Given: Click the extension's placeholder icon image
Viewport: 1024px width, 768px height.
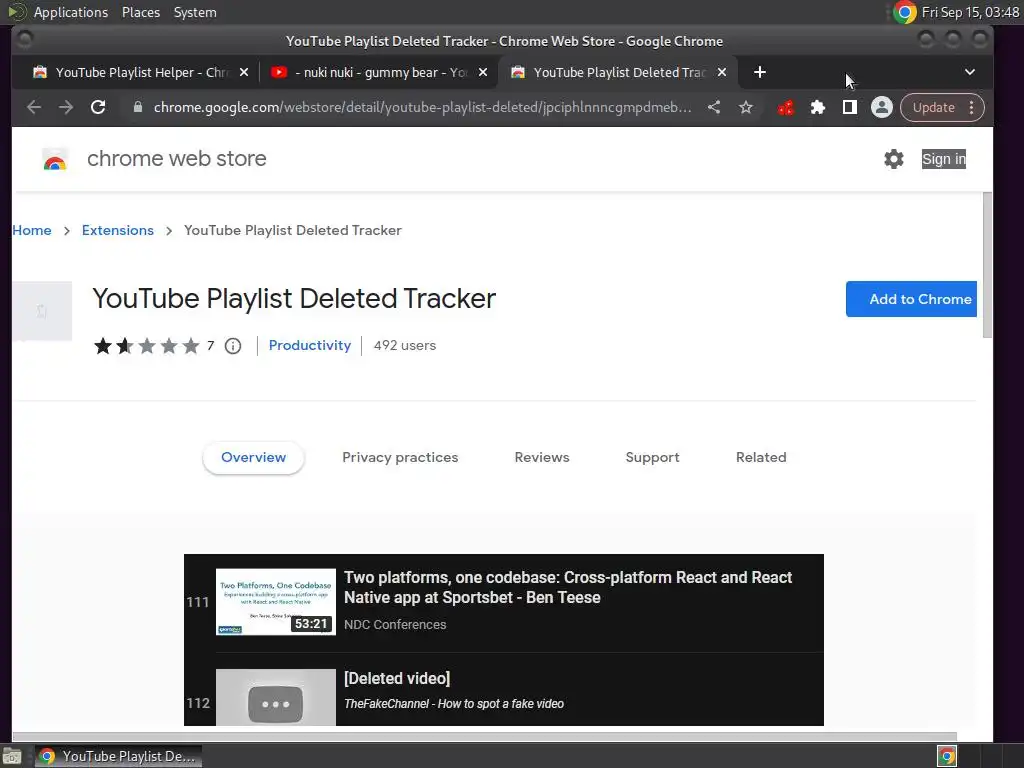Looking at the screenshot, I should 42,311.
